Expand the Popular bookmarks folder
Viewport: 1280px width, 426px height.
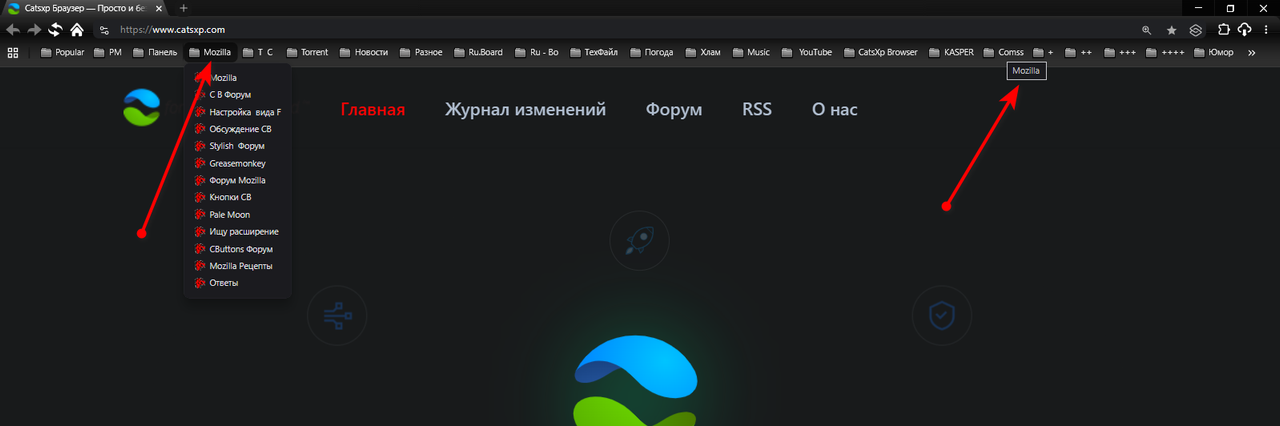62,52
